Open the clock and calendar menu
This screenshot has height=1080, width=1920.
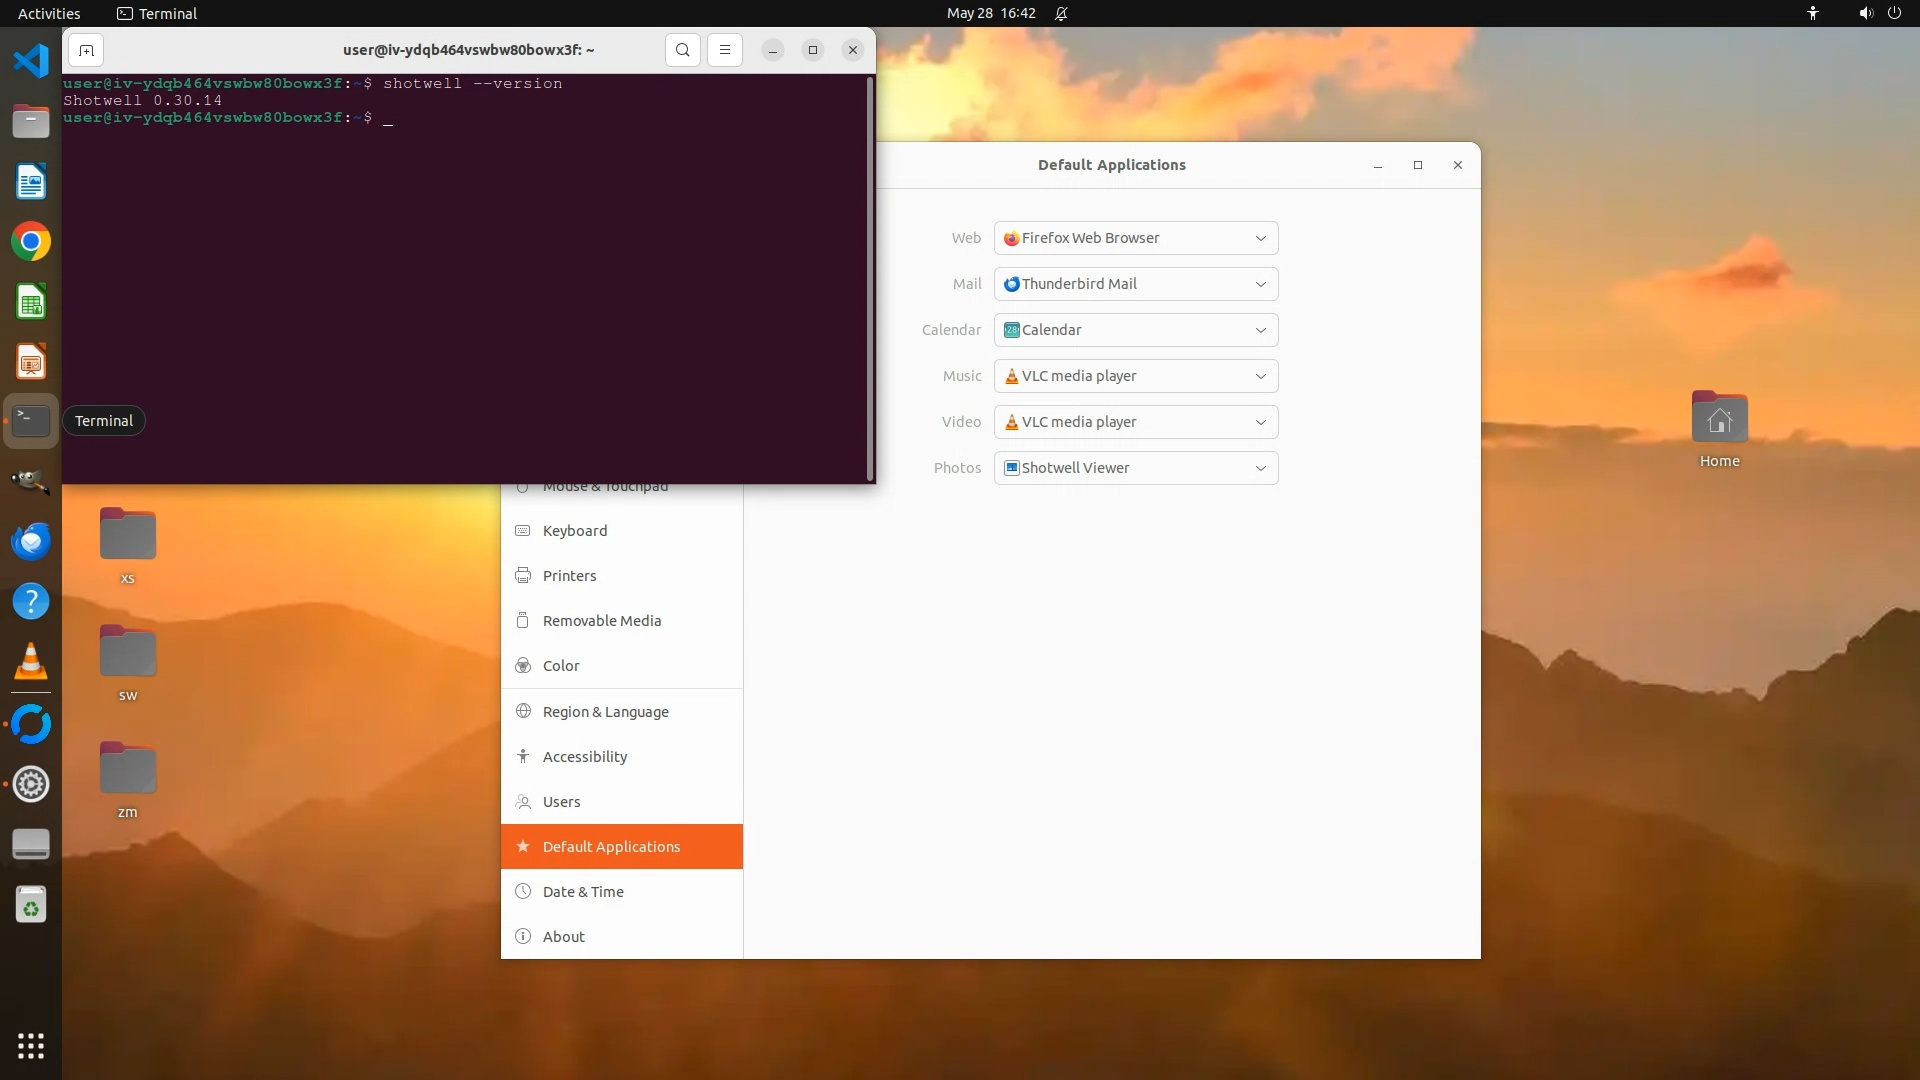[990, 13]
